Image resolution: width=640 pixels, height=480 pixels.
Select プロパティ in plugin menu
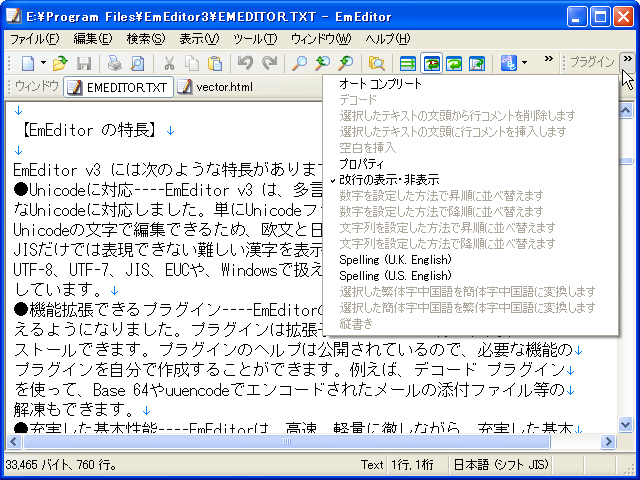pyautogui.click(x=470, y=164)
